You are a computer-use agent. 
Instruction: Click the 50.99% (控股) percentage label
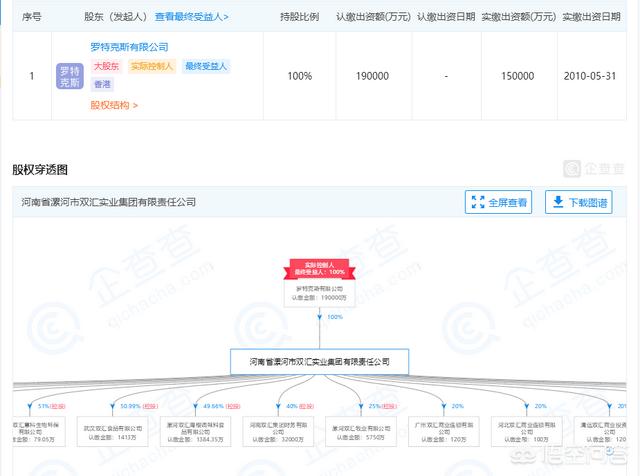pos(139,406)
